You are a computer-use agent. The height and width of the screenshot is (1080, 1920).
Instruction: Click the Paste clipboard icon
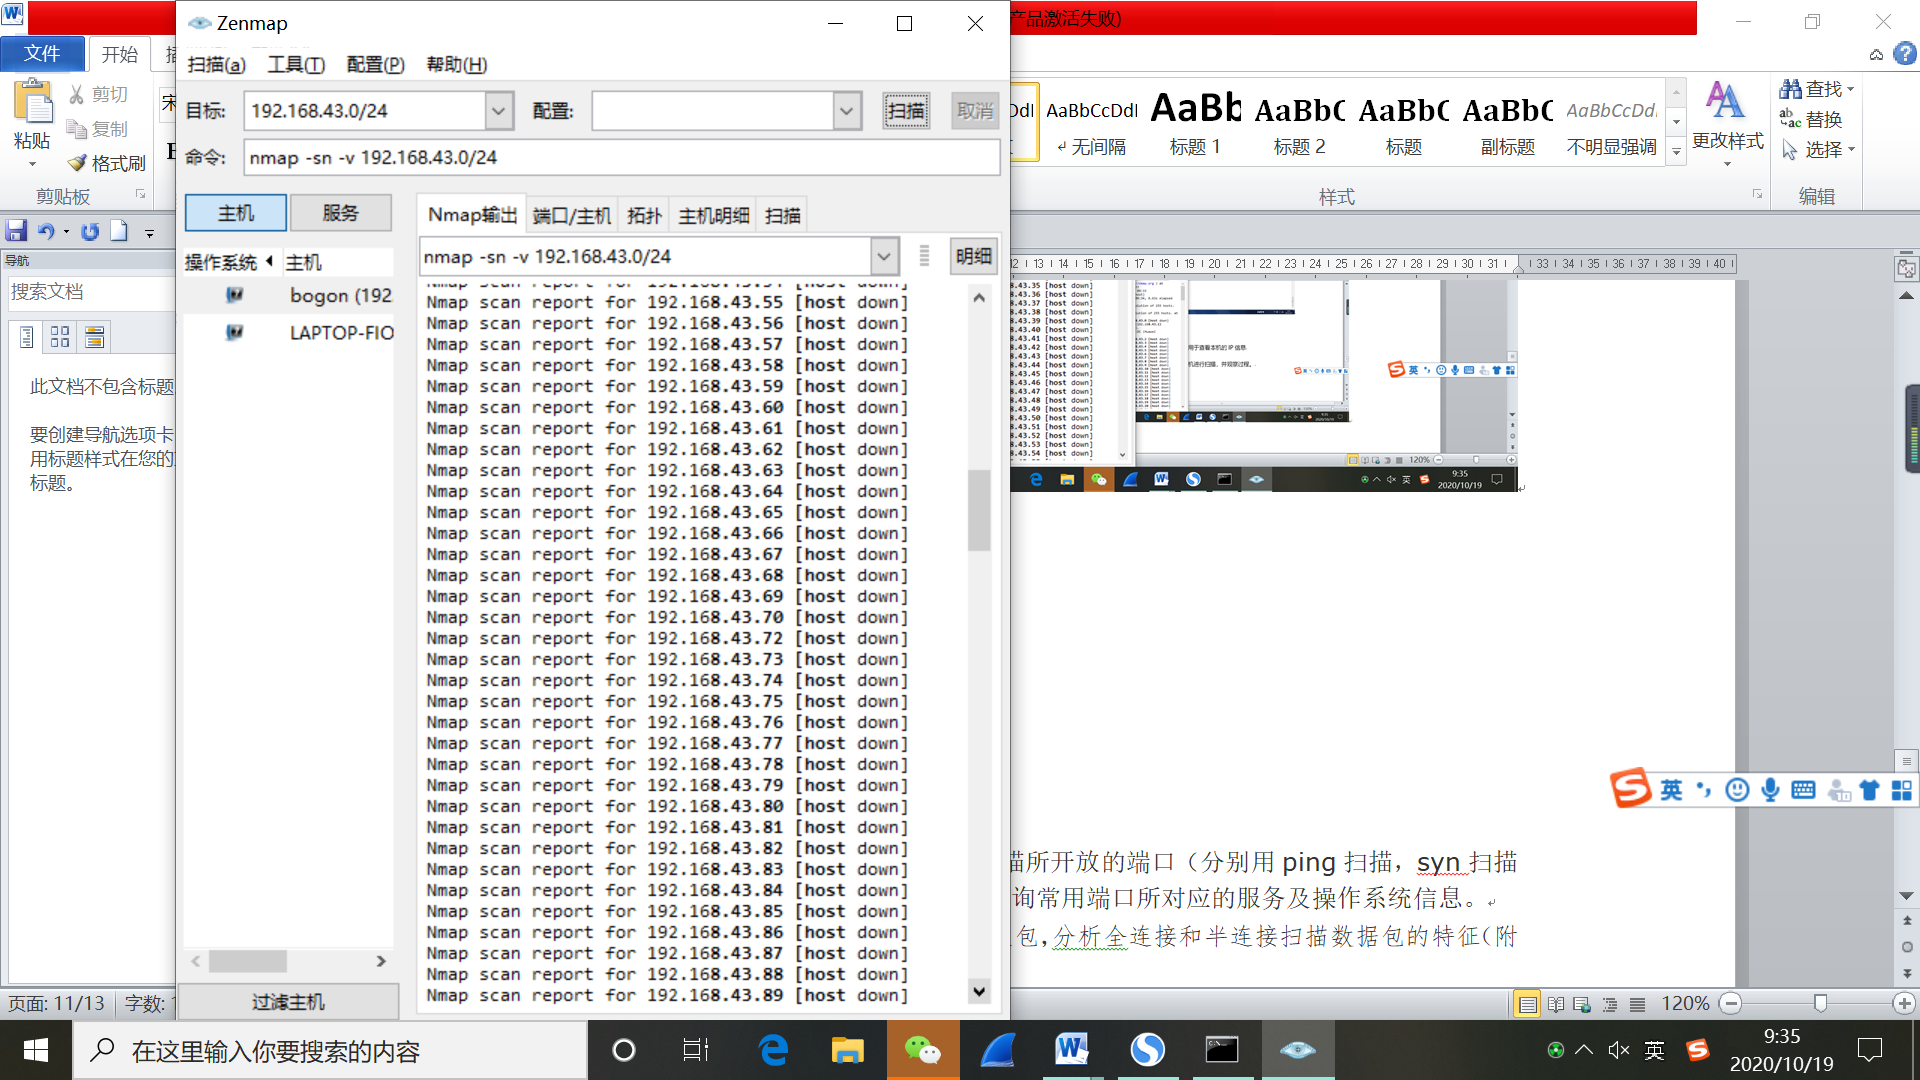[x=32, y=104]
